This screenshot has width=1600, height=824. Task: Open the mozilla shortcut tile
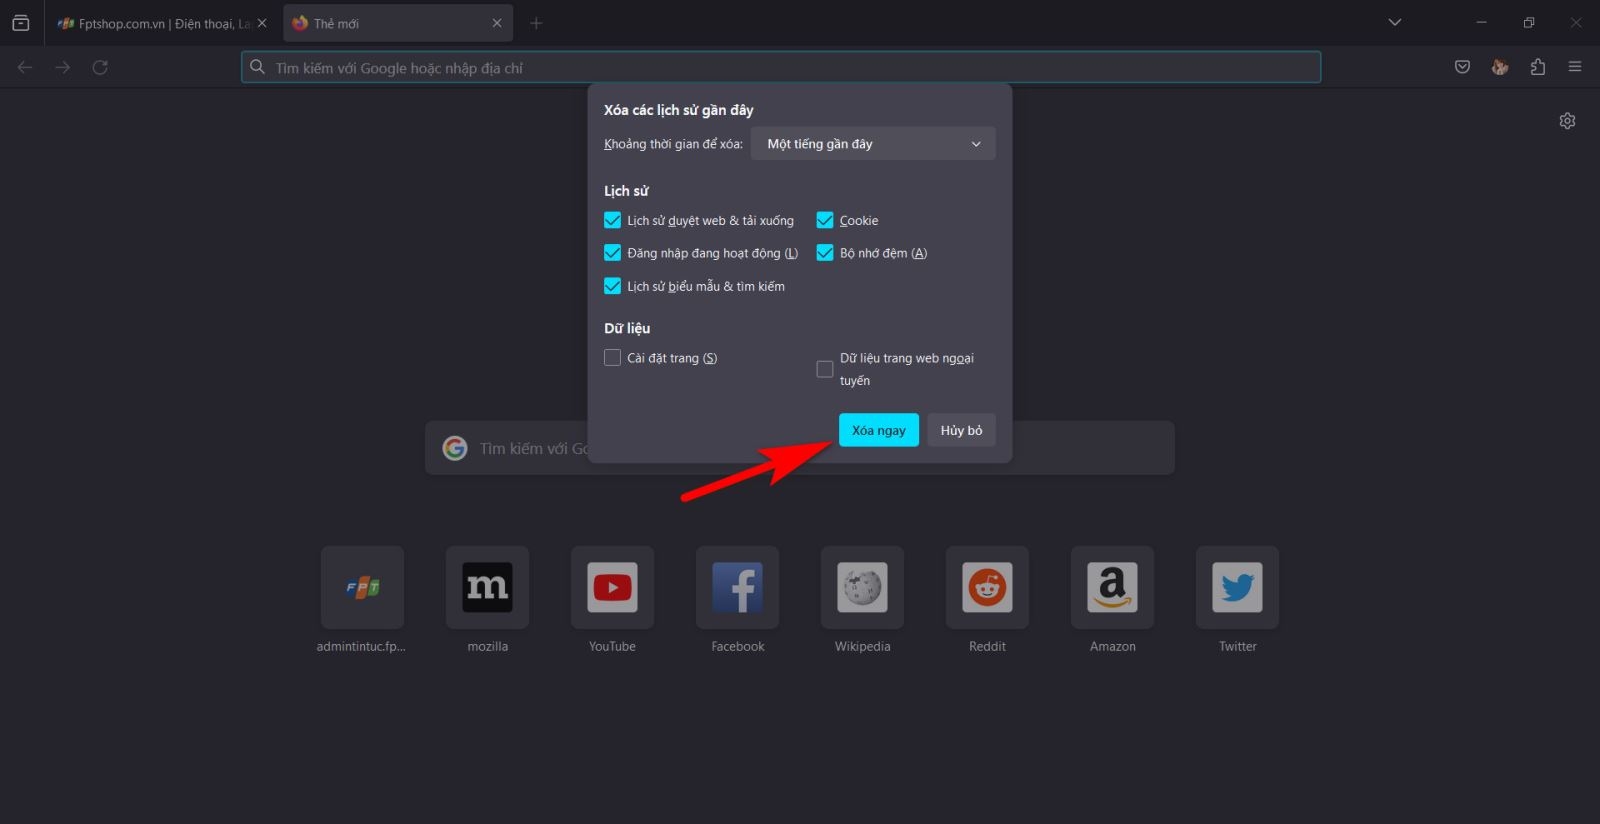tap(487, 587)
